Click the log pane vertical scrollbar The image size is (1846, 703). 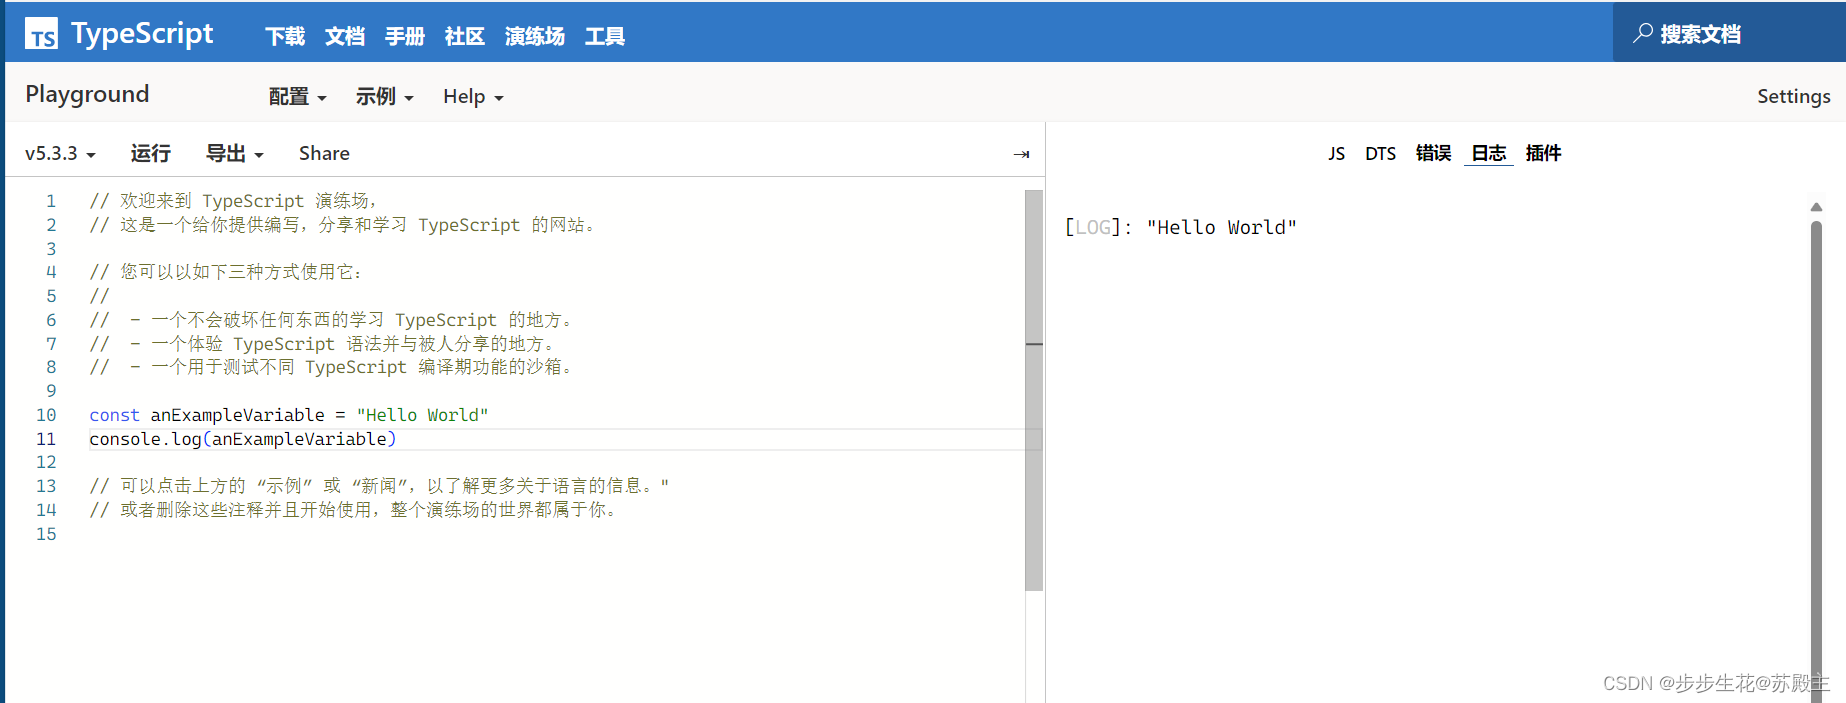[x=1816, y=460]
